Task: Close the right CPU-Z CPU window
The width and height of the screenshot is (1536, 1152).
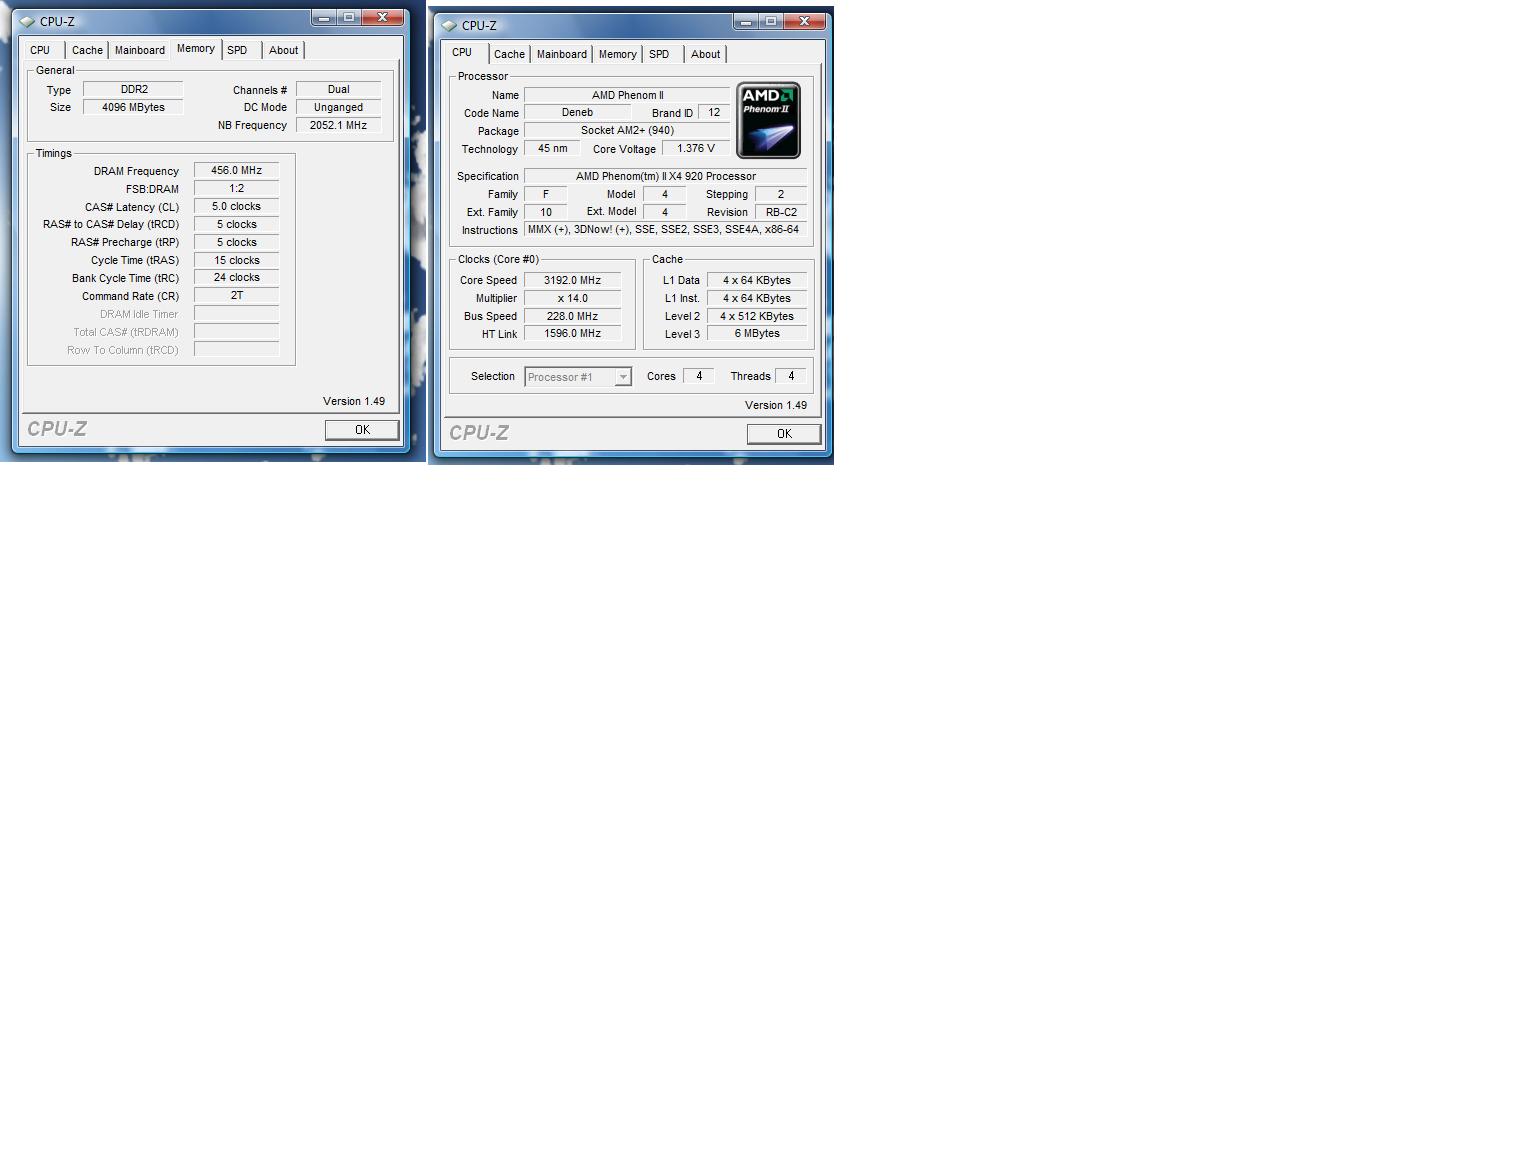Action: (804, 22)
